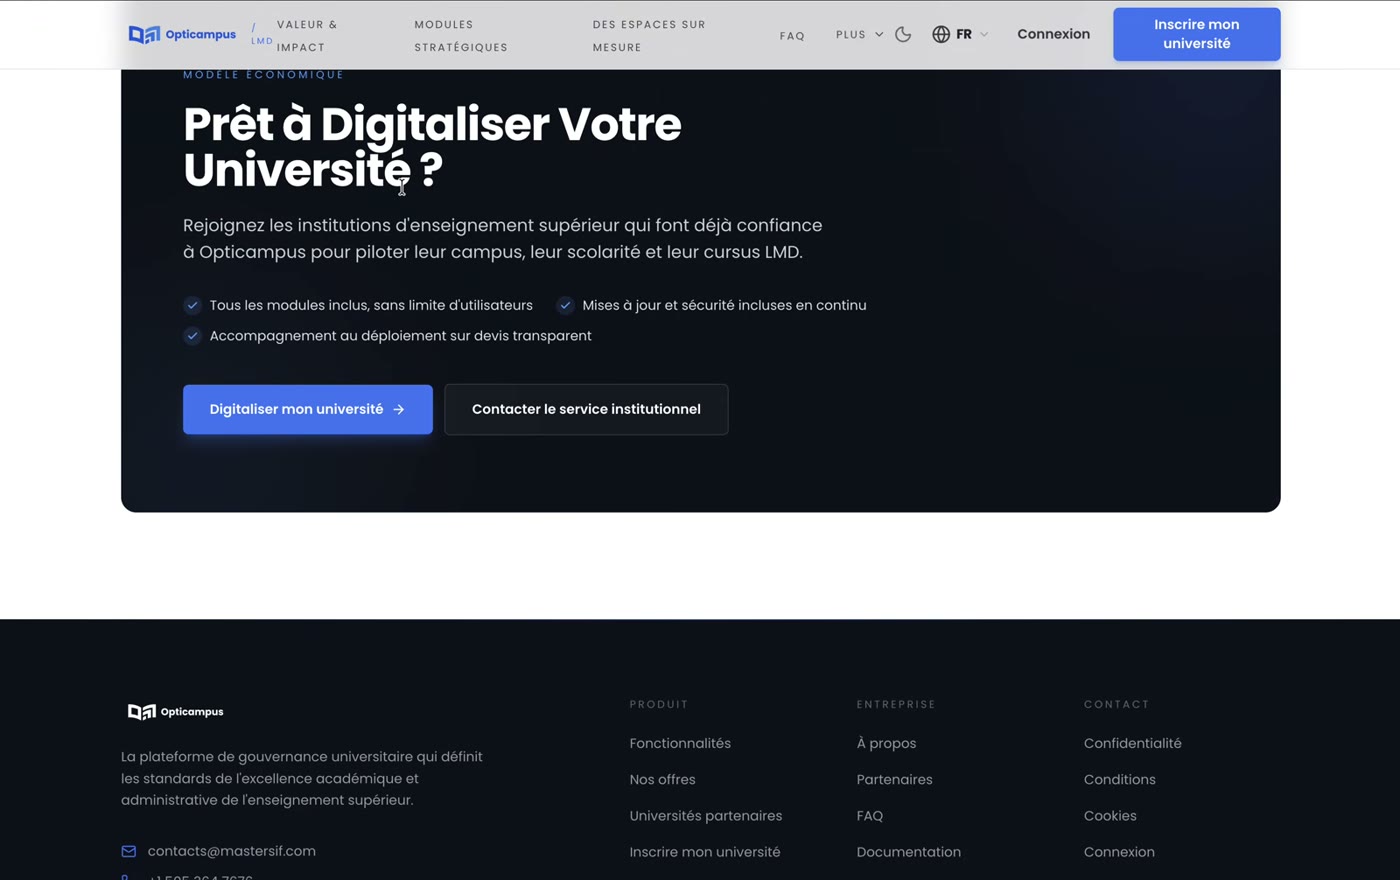Click the MODÈLE ÉCONOMIQUE label
This screenshot has height=880, width=1400.
(x=264, y=75)
